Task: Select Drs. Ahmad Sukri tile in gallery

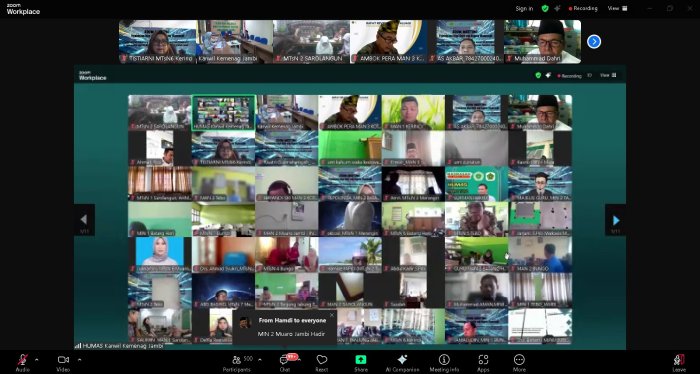Action: 223,254
